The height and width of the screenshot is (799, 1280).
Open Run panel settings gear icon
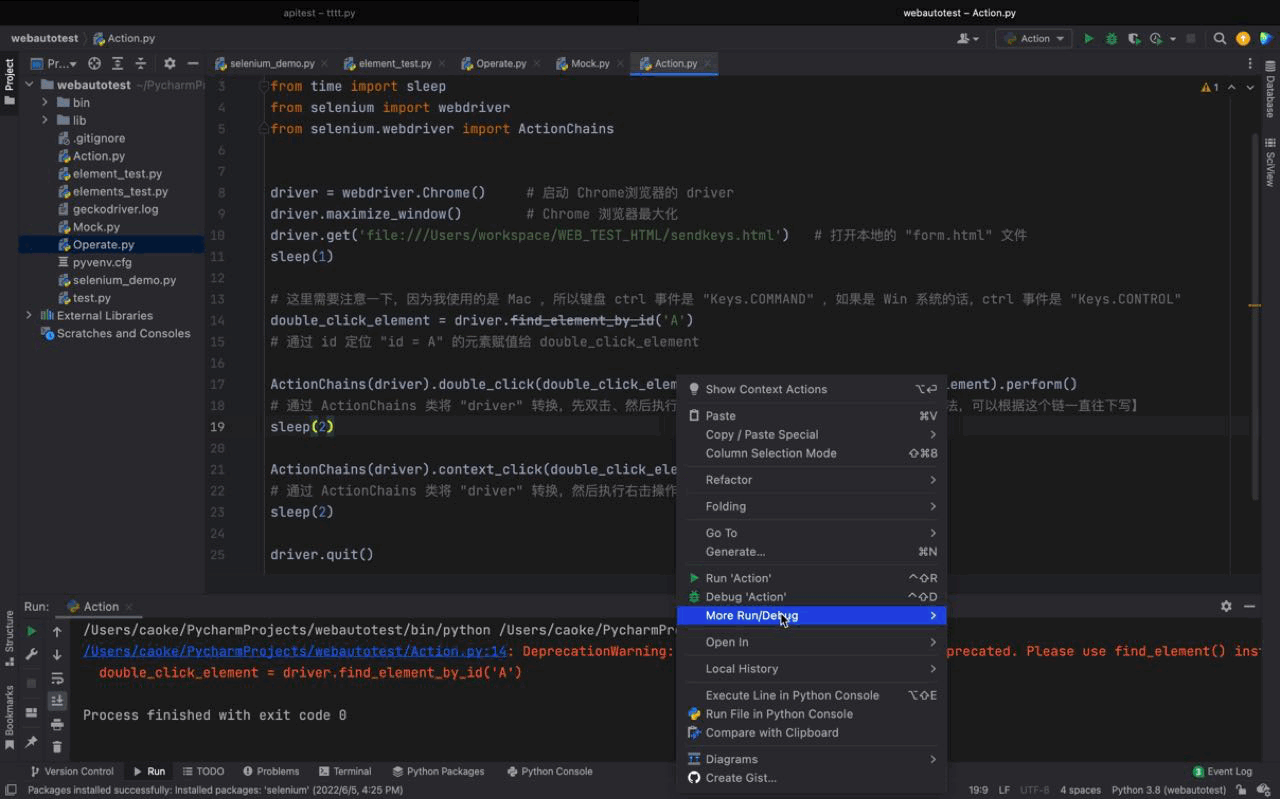[x=1226, y=606]
